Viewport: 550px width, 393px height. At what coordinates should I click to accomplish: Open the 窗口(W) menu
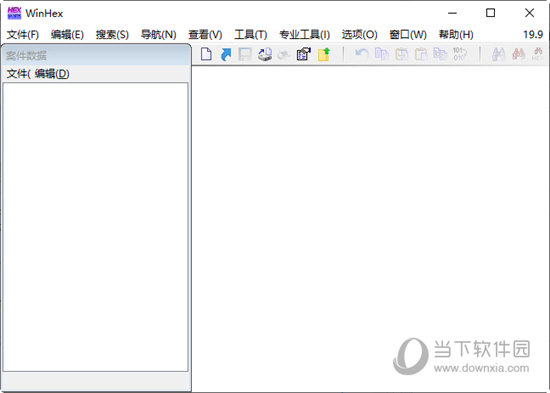point(408,34)
